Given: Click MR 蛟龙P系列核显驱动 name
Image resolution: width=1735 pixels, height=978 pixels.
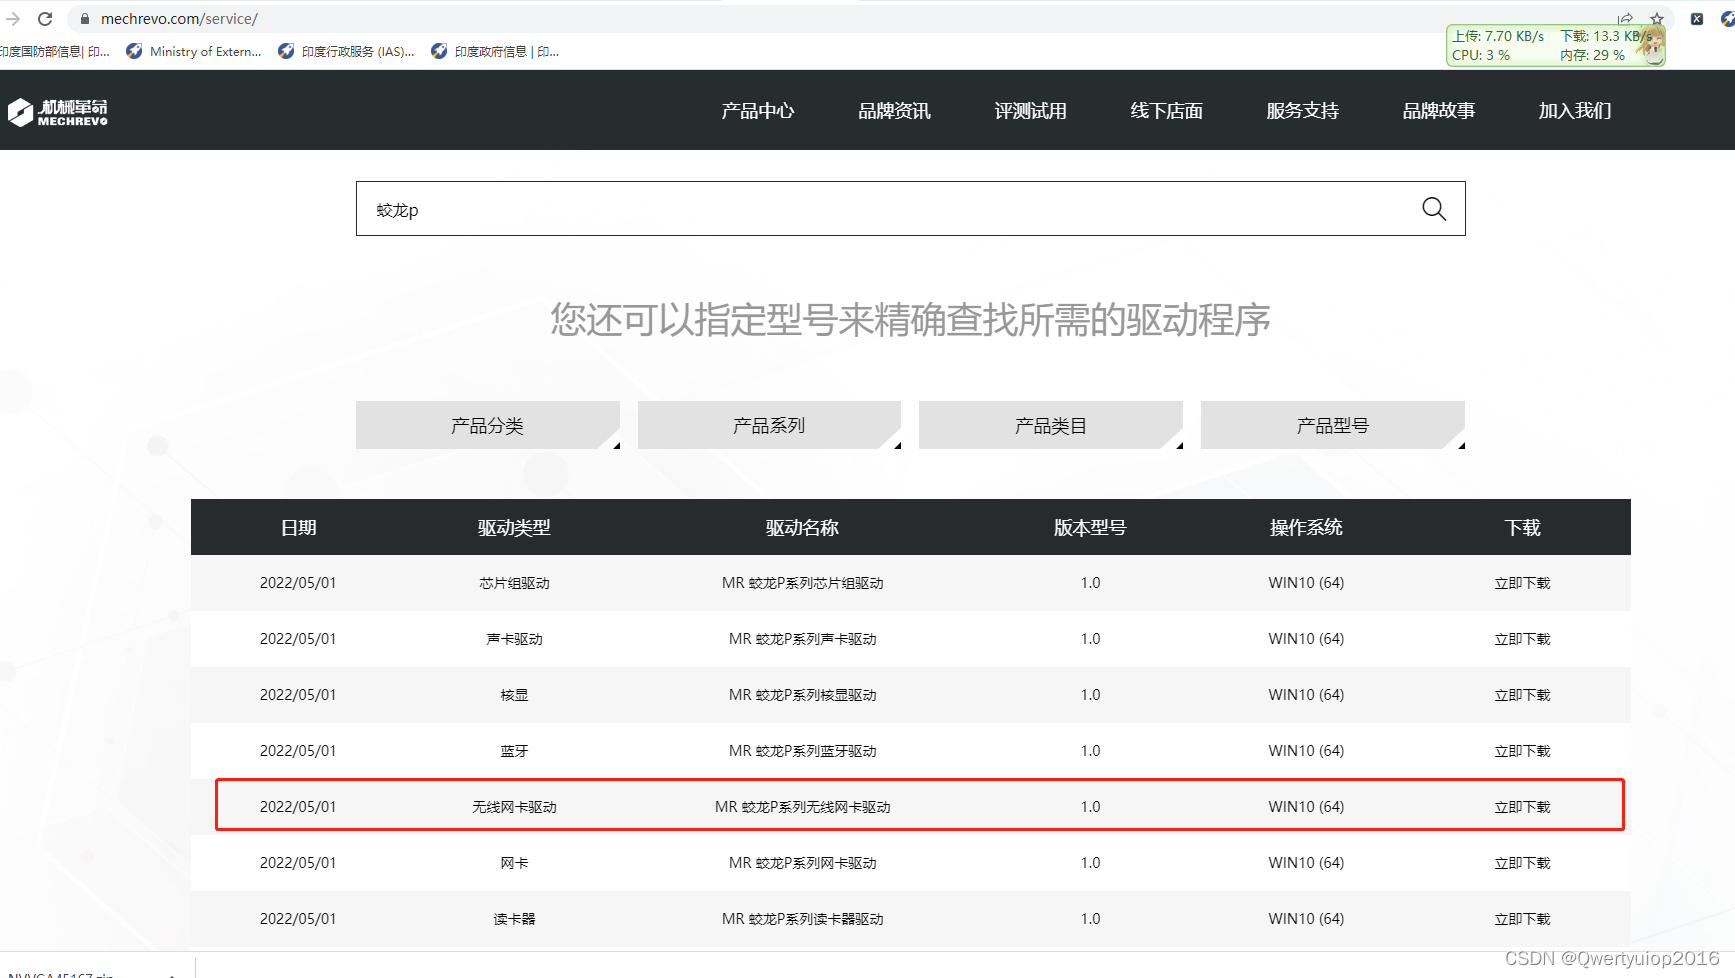Looking at the screenshot, I should [x=802, y=695].
